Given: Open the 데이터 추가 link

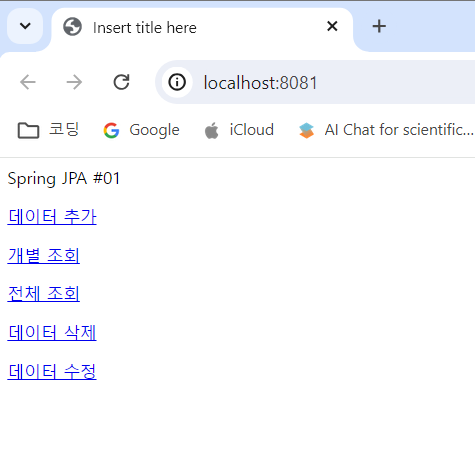Looking at the screenshot, I should [52, 217].
